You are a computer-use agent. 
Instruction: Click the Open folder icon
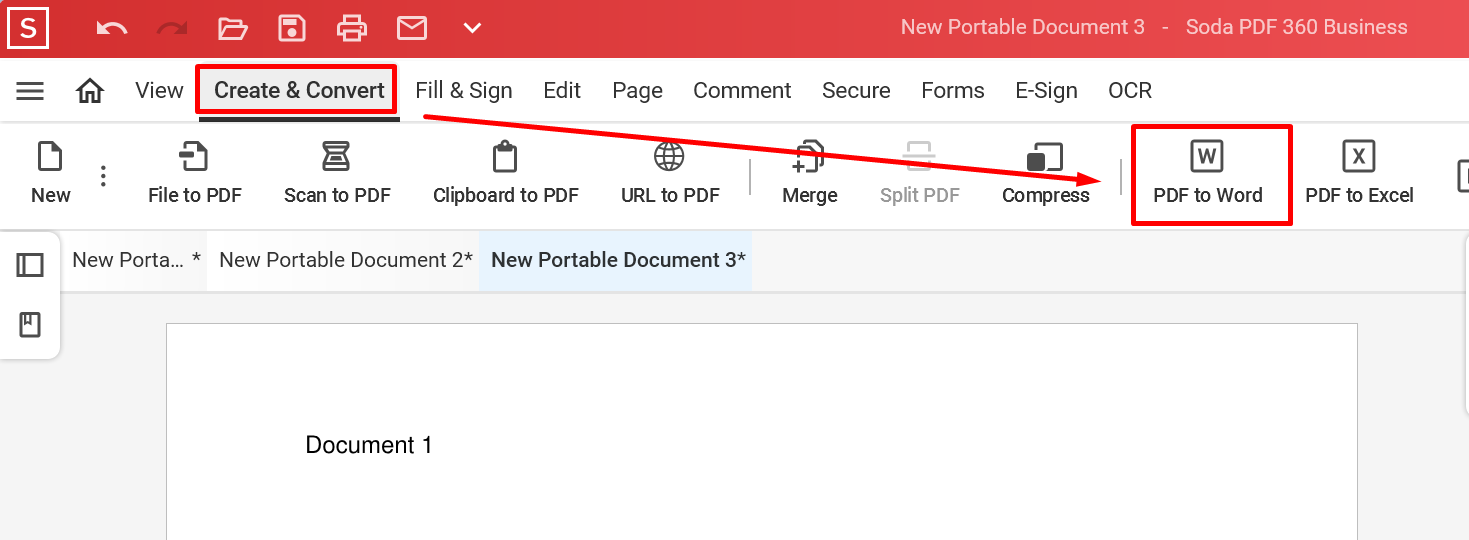pos(232,28)
